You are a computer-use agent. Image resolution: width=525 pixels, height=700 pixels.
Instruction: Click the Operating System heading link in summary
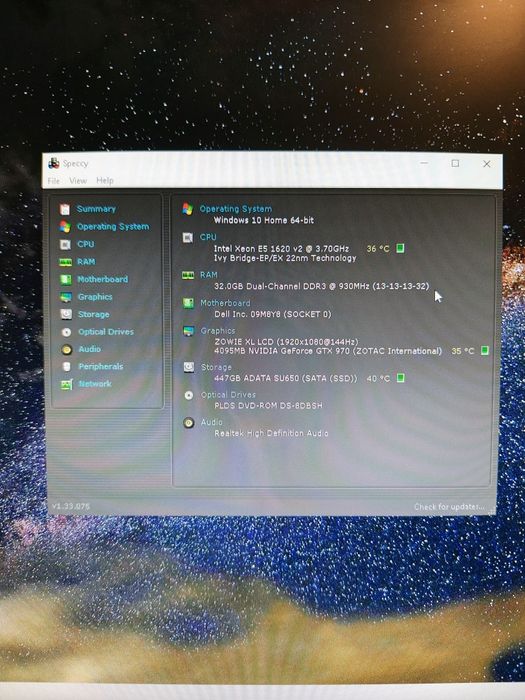(x=236, y=209)
